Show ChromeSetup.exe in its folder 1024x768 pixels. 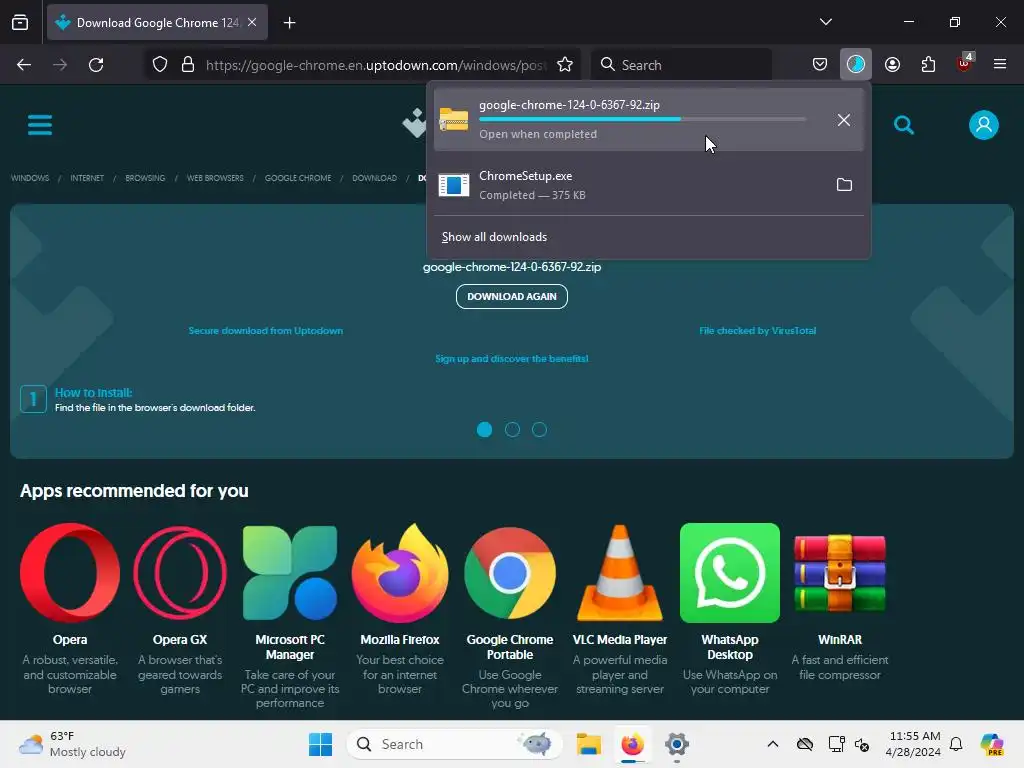coord(844,185)
